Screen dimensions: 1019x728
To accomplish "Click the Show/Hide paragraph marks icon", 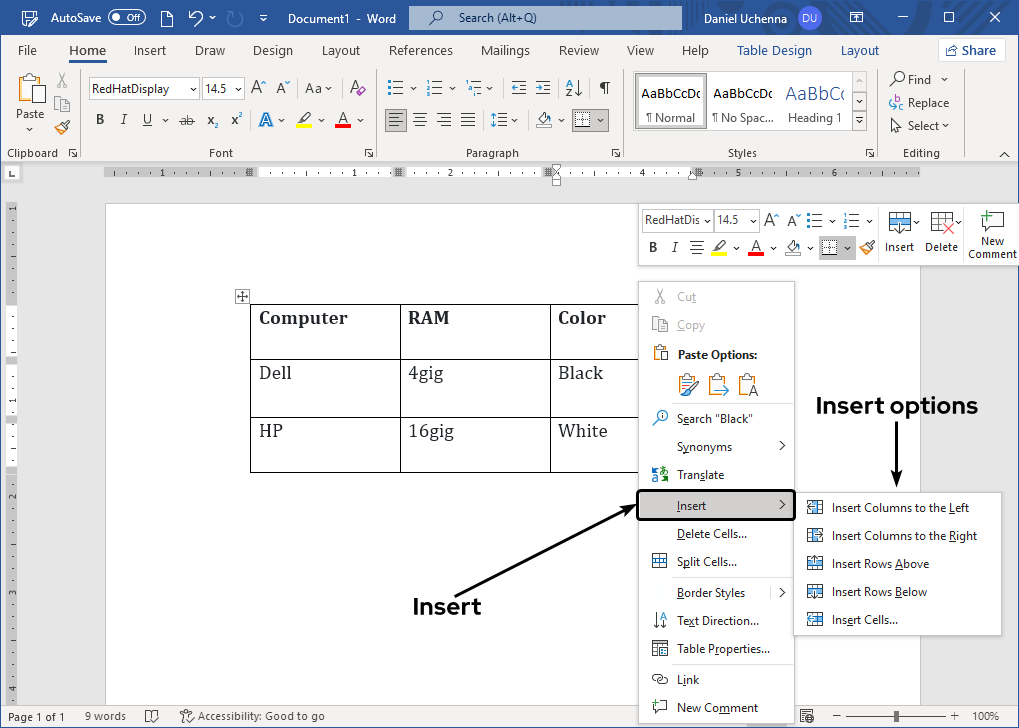I will coord(604,88).
